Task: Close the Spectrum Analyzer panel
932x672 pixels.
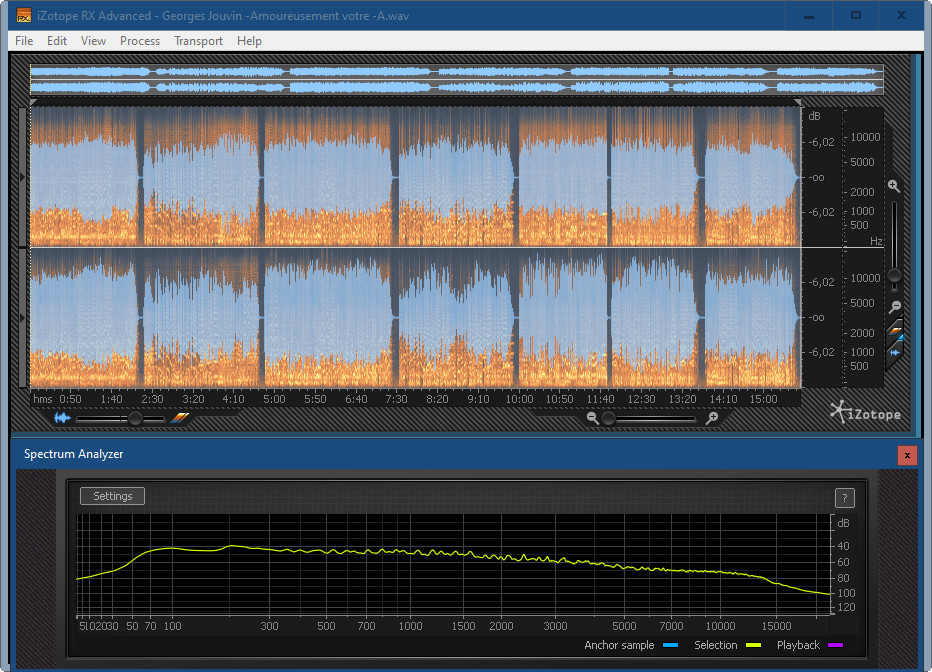Action: click(907, 455)
